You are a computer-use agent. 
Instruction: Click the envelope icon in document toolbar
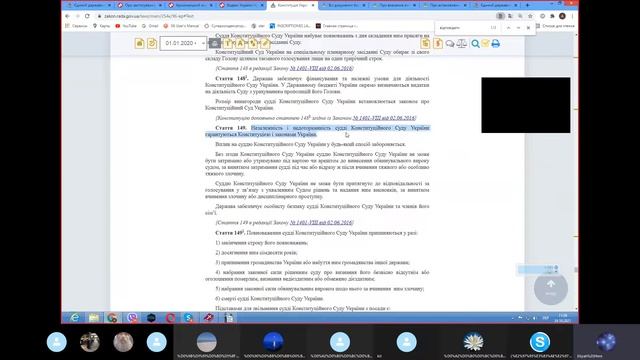click(485, 43)
